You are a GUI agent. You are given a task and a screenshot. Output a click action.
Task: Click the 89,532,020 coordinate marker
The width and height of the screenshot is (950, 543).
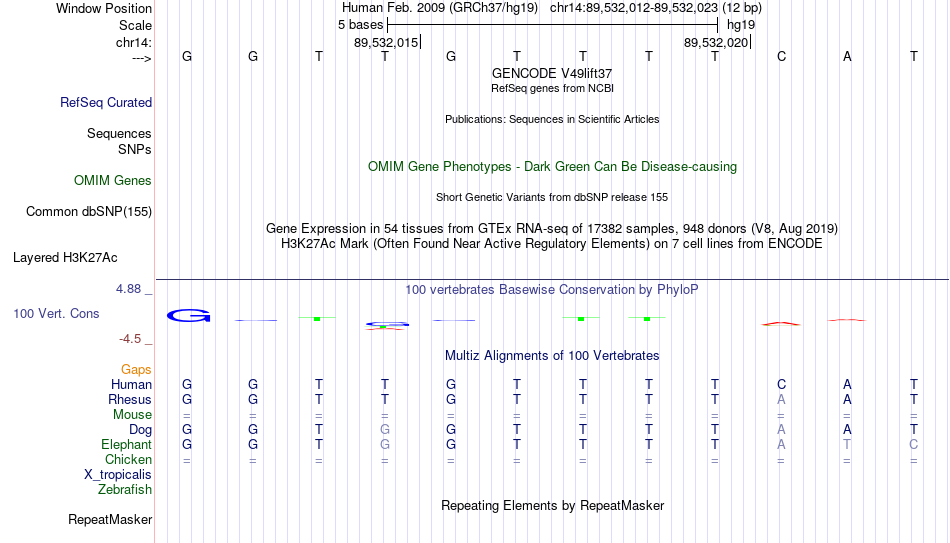pyautogui.click(x=716, y=42)
